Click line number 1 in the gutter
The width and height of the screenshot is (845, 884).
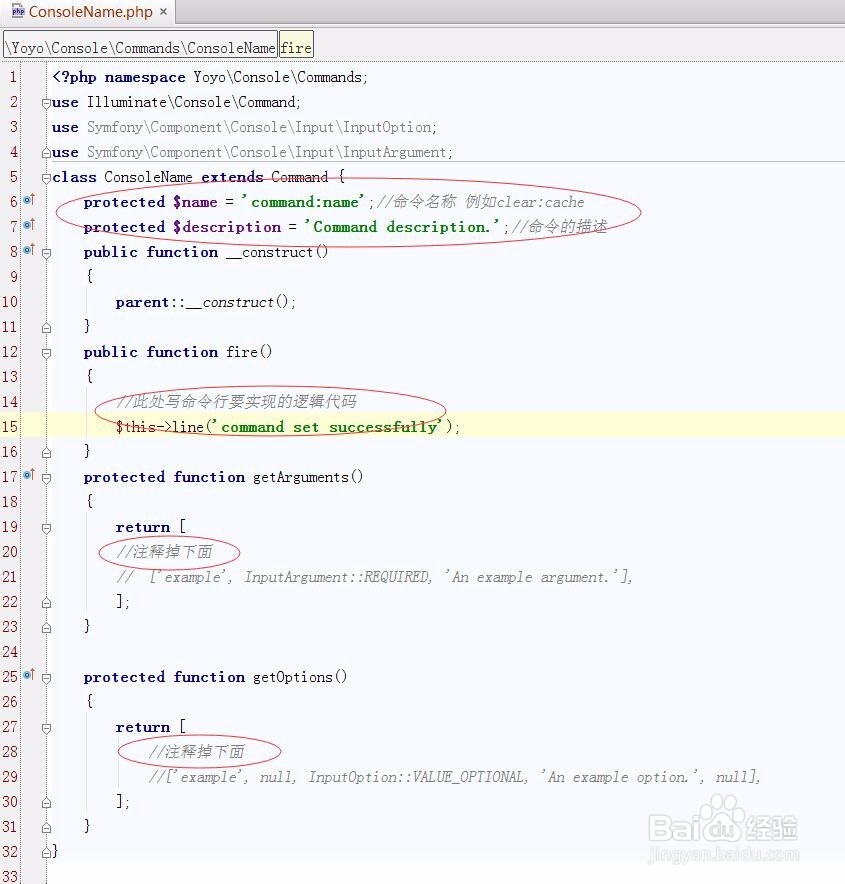tap(12, 77)
